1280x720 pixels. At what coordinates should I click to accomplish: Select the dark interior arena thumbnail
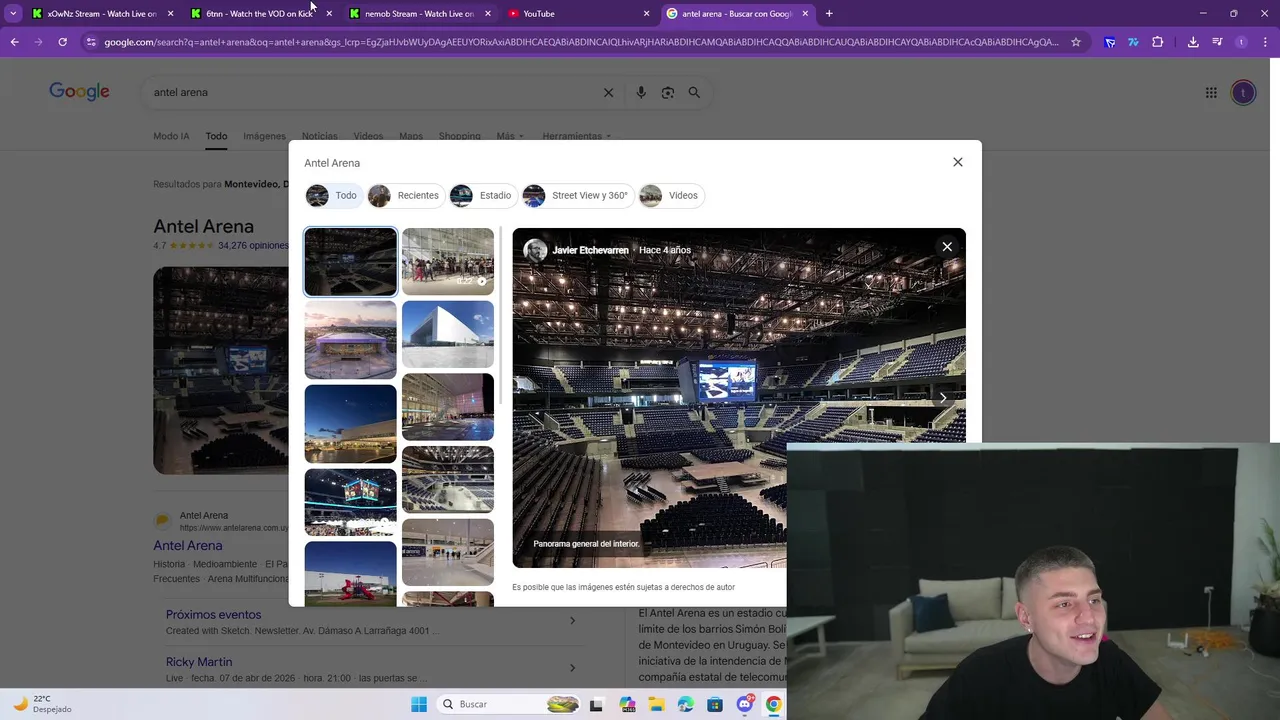click(350, 262)
